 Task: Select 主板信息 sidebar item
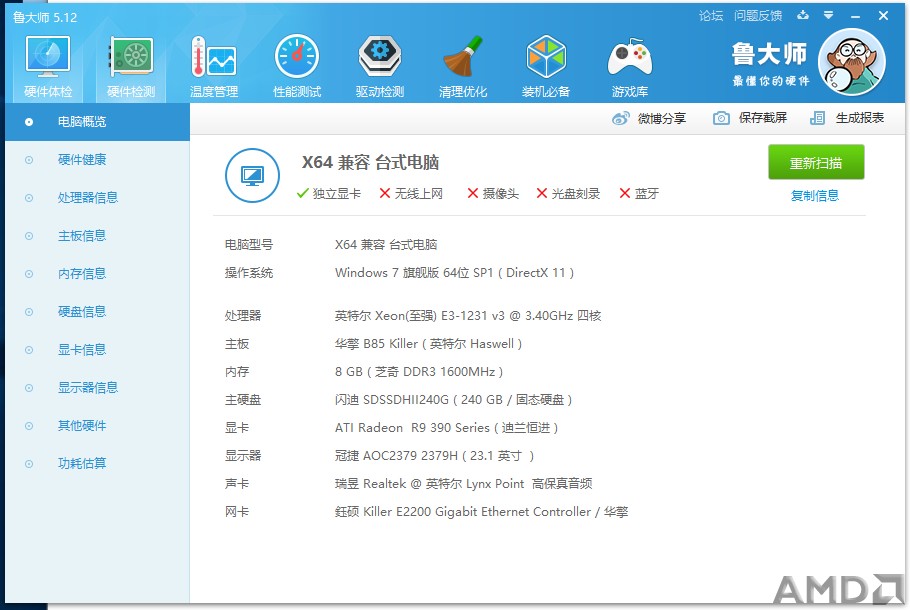click(x=98, y=236)
